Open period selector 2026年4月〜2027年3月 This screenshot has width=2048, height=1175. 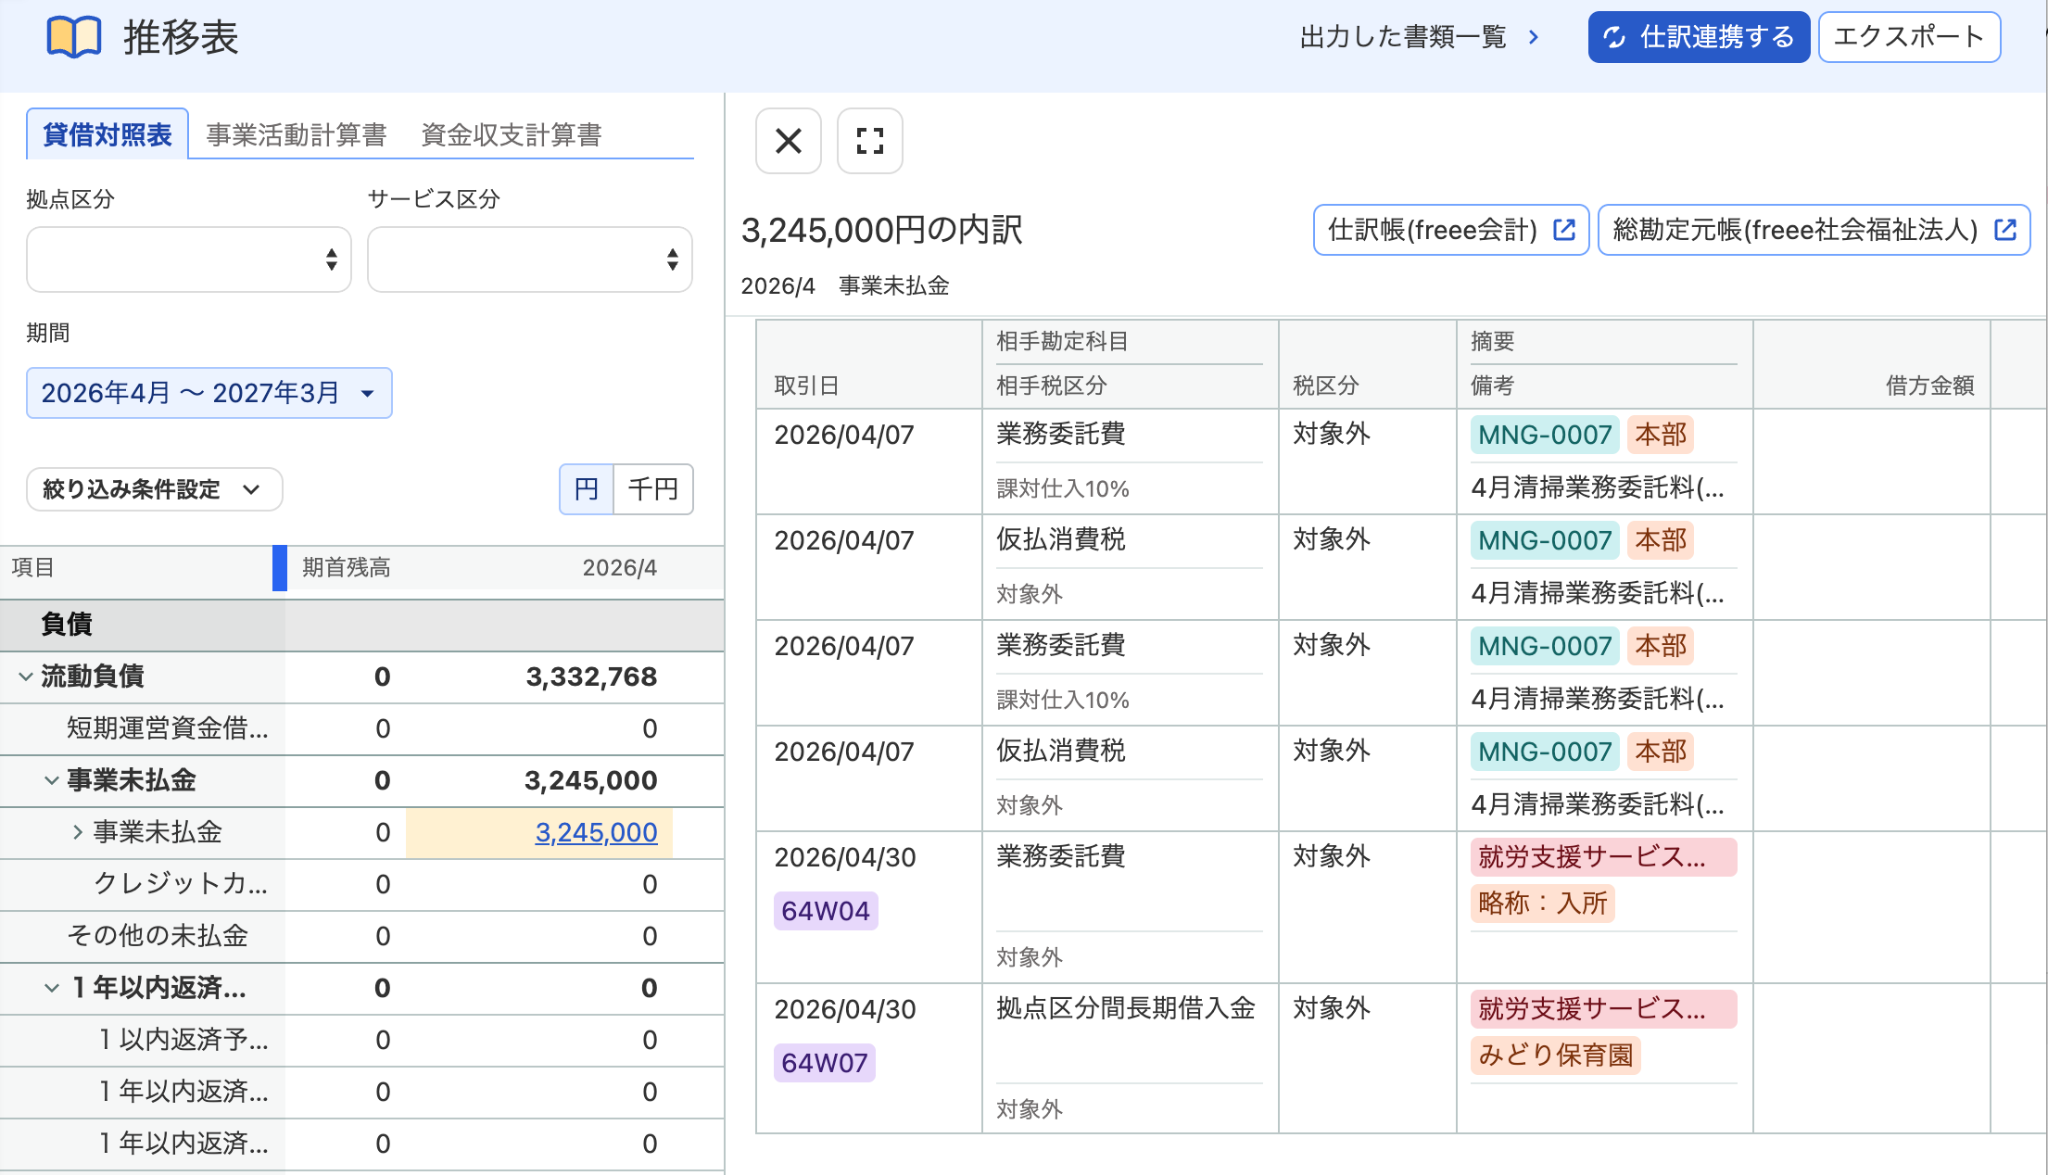[x=209, y=393]
